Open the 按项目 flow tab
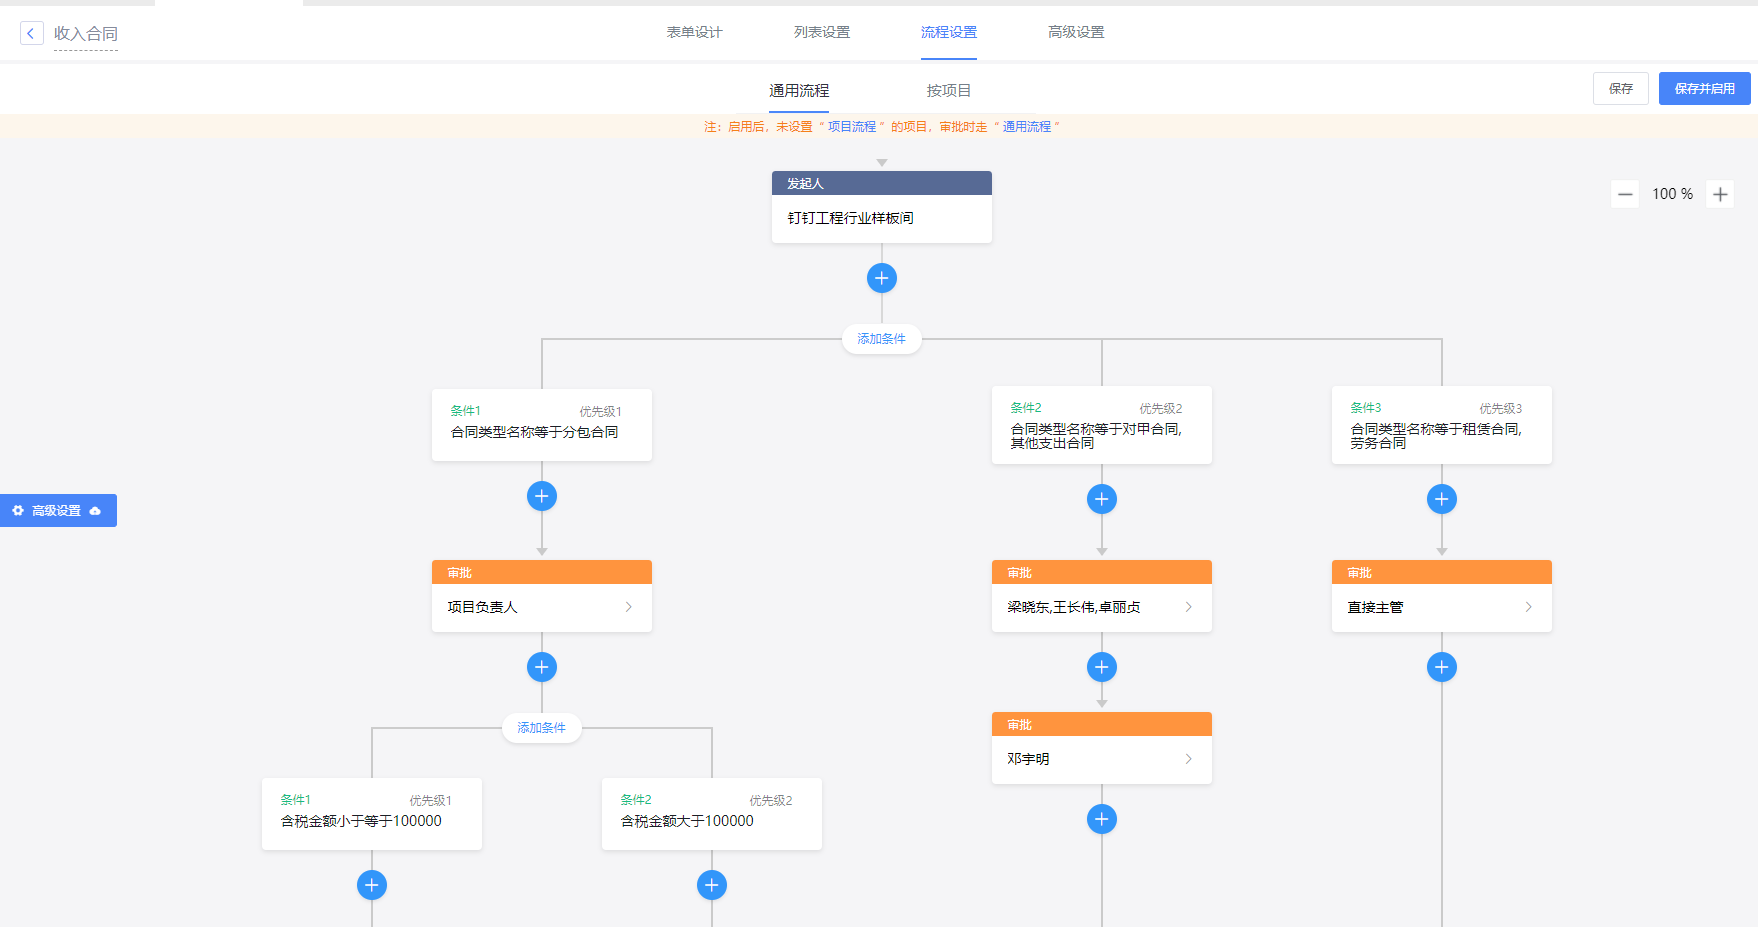The height and width of the screenshot is (927, 1761). click(948, 90)
